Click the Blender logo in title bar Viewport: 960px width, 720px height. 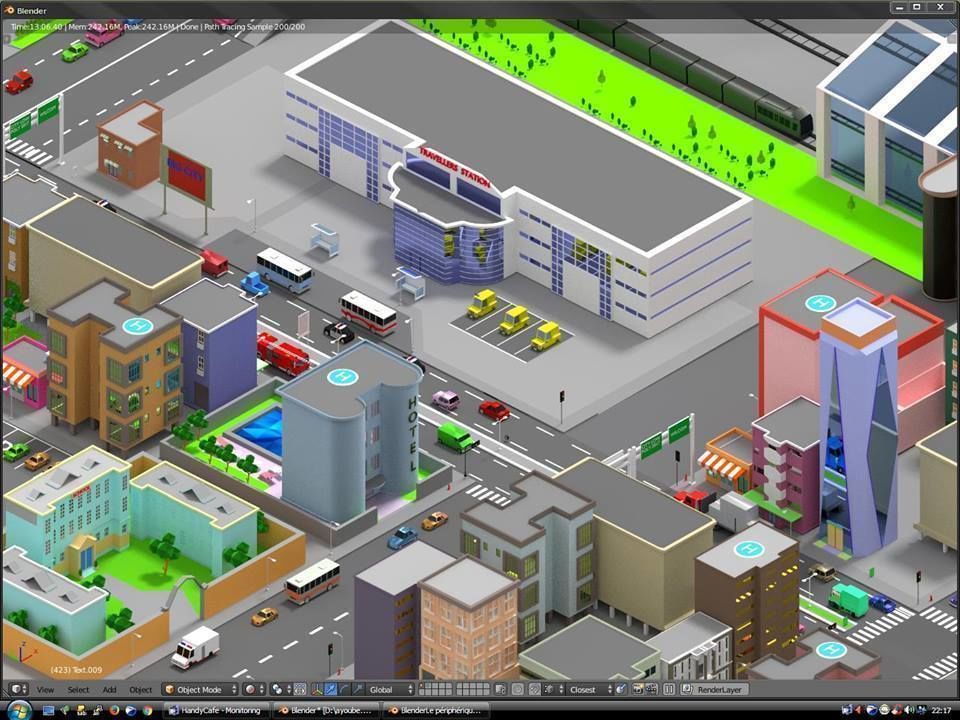pyautogui.click(x=8, y=10)
